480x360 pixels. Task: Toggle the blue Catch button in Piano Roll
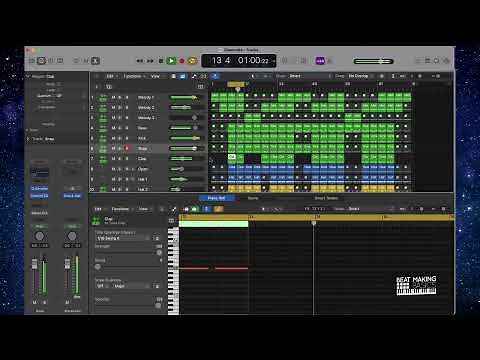pyautogui.click(x=207, y=209)
